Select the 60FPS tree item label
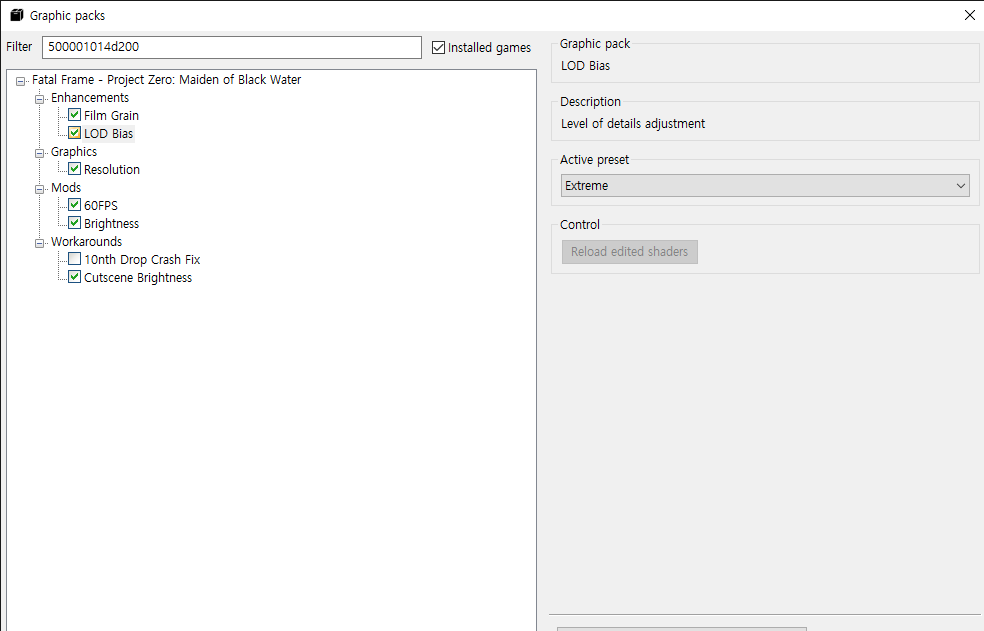984x631 pixels. [101, 205]
